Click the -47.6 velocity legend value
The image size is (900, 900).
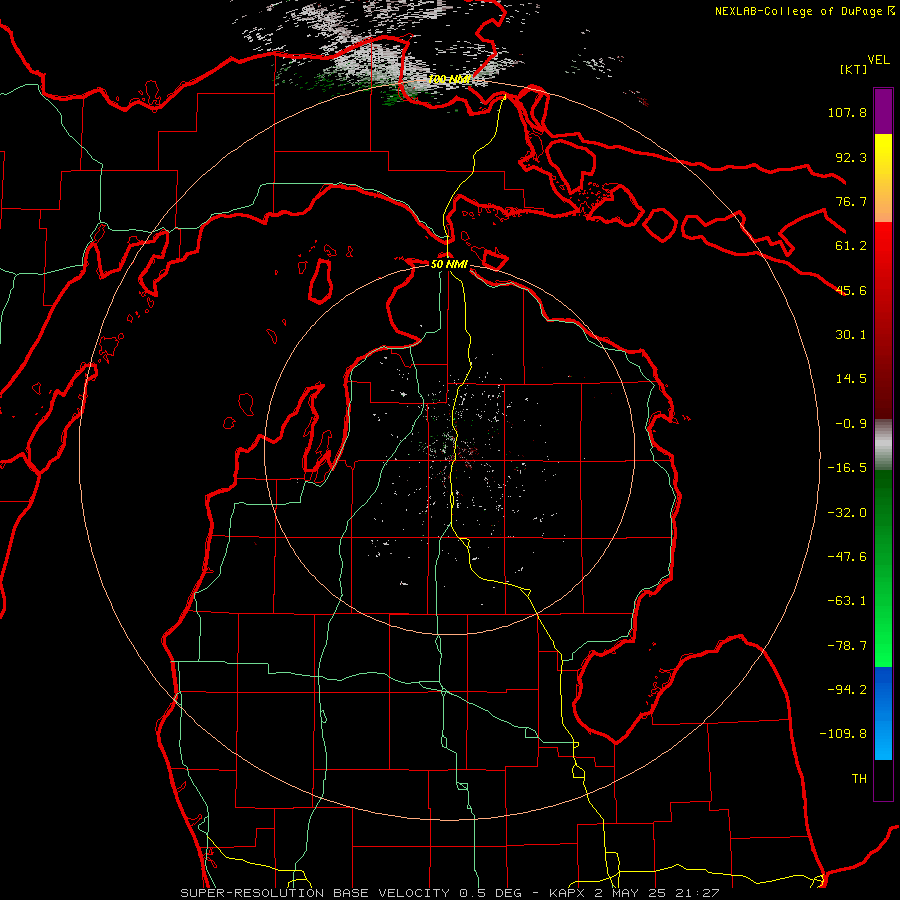[847, 557]
